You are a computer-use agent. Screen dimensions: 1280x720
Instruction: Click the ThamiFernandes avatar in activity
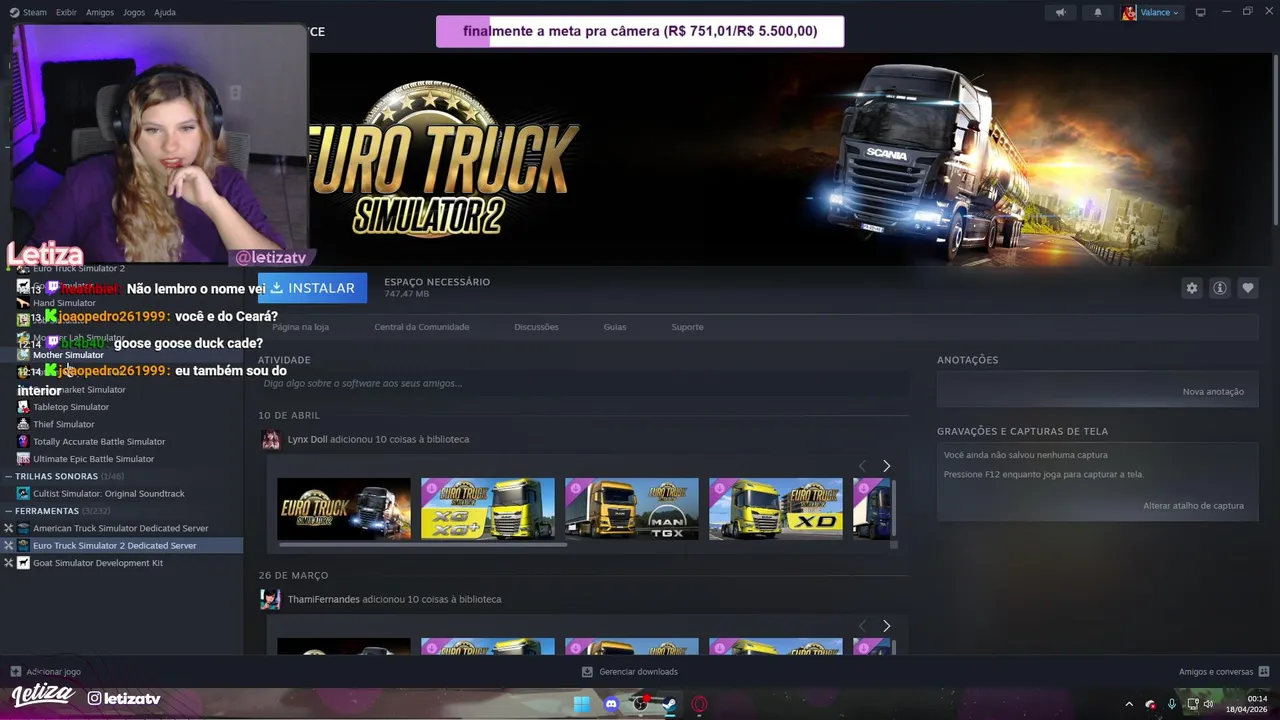tap(270, 599)
